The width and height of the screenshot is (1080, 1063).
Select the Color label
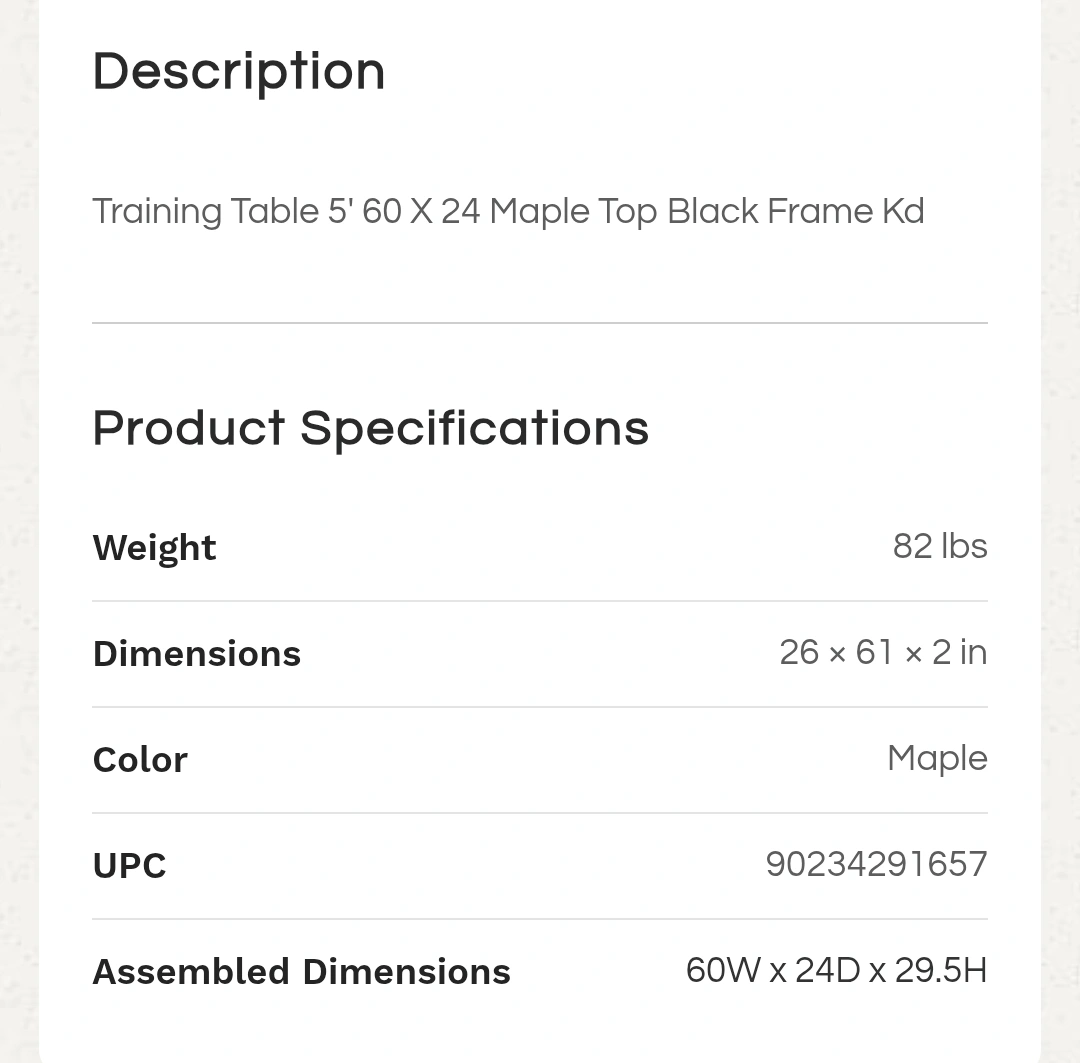click(140, 760)
